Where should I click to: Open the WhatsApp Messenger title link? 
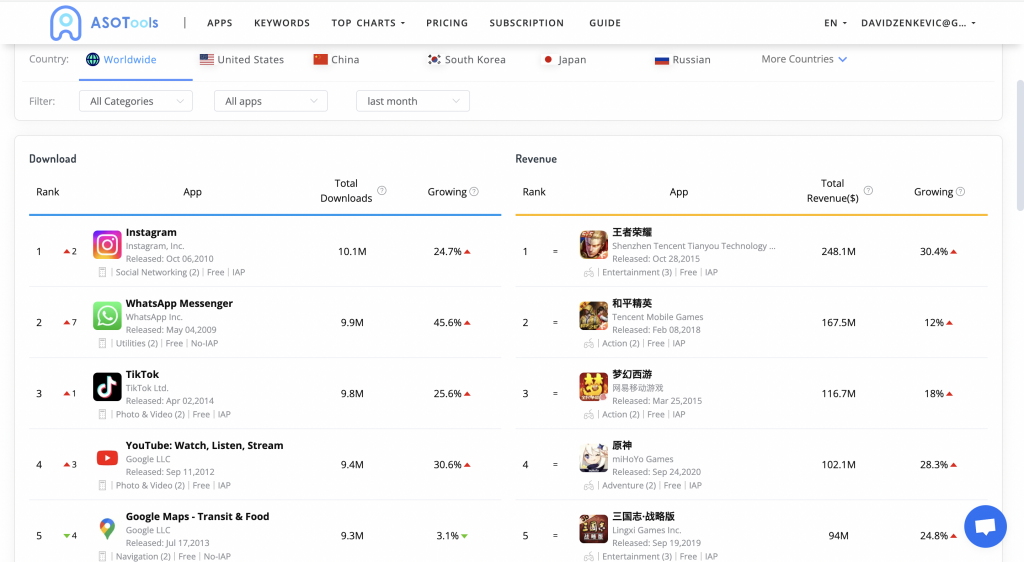(x=179, y=304)
